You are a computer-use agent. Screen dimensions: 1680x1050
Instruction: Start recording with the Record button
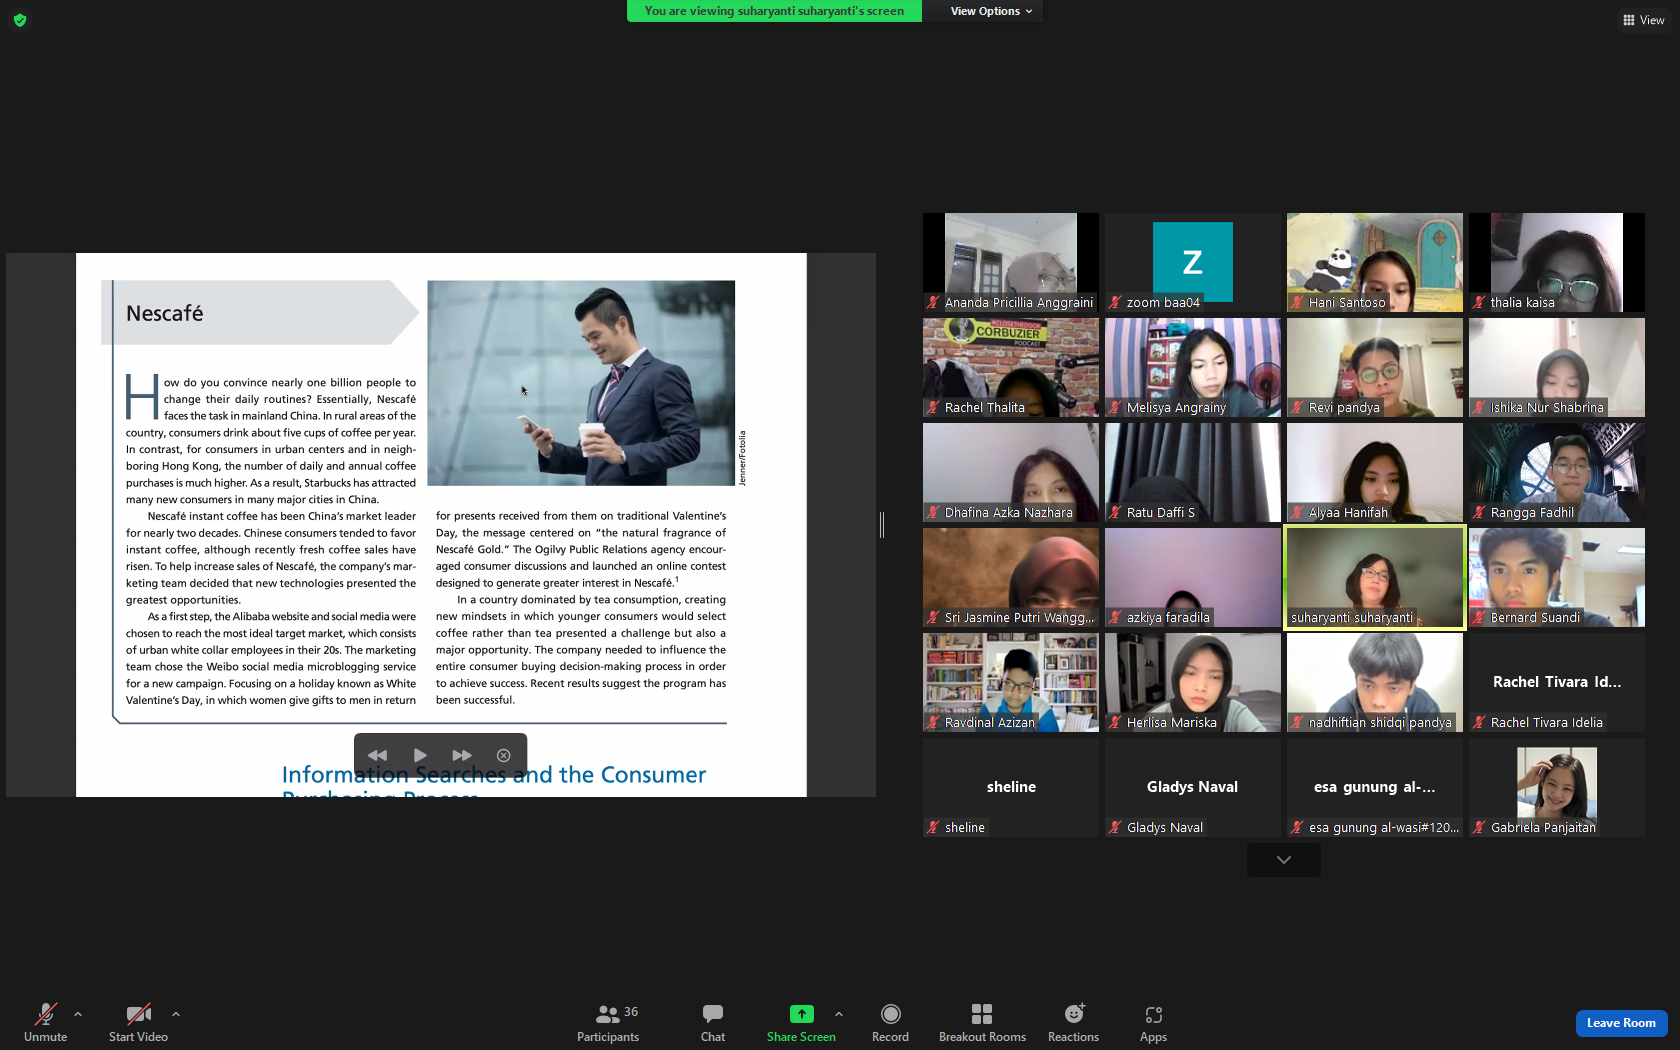click(890, 1022)
